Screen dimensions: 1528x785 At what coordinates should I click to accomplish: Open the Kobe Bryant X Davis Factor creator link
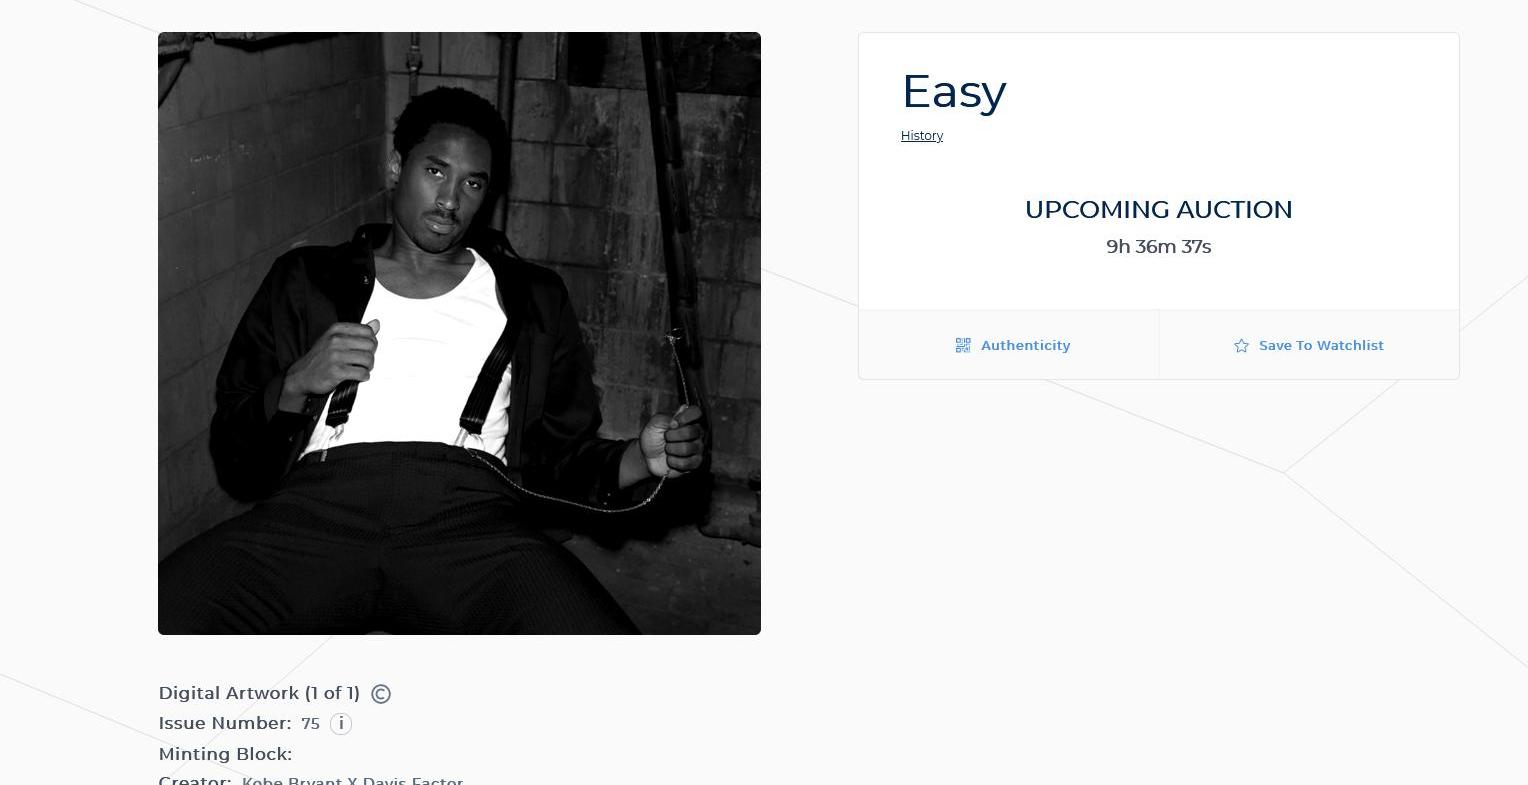pos(352,779)
